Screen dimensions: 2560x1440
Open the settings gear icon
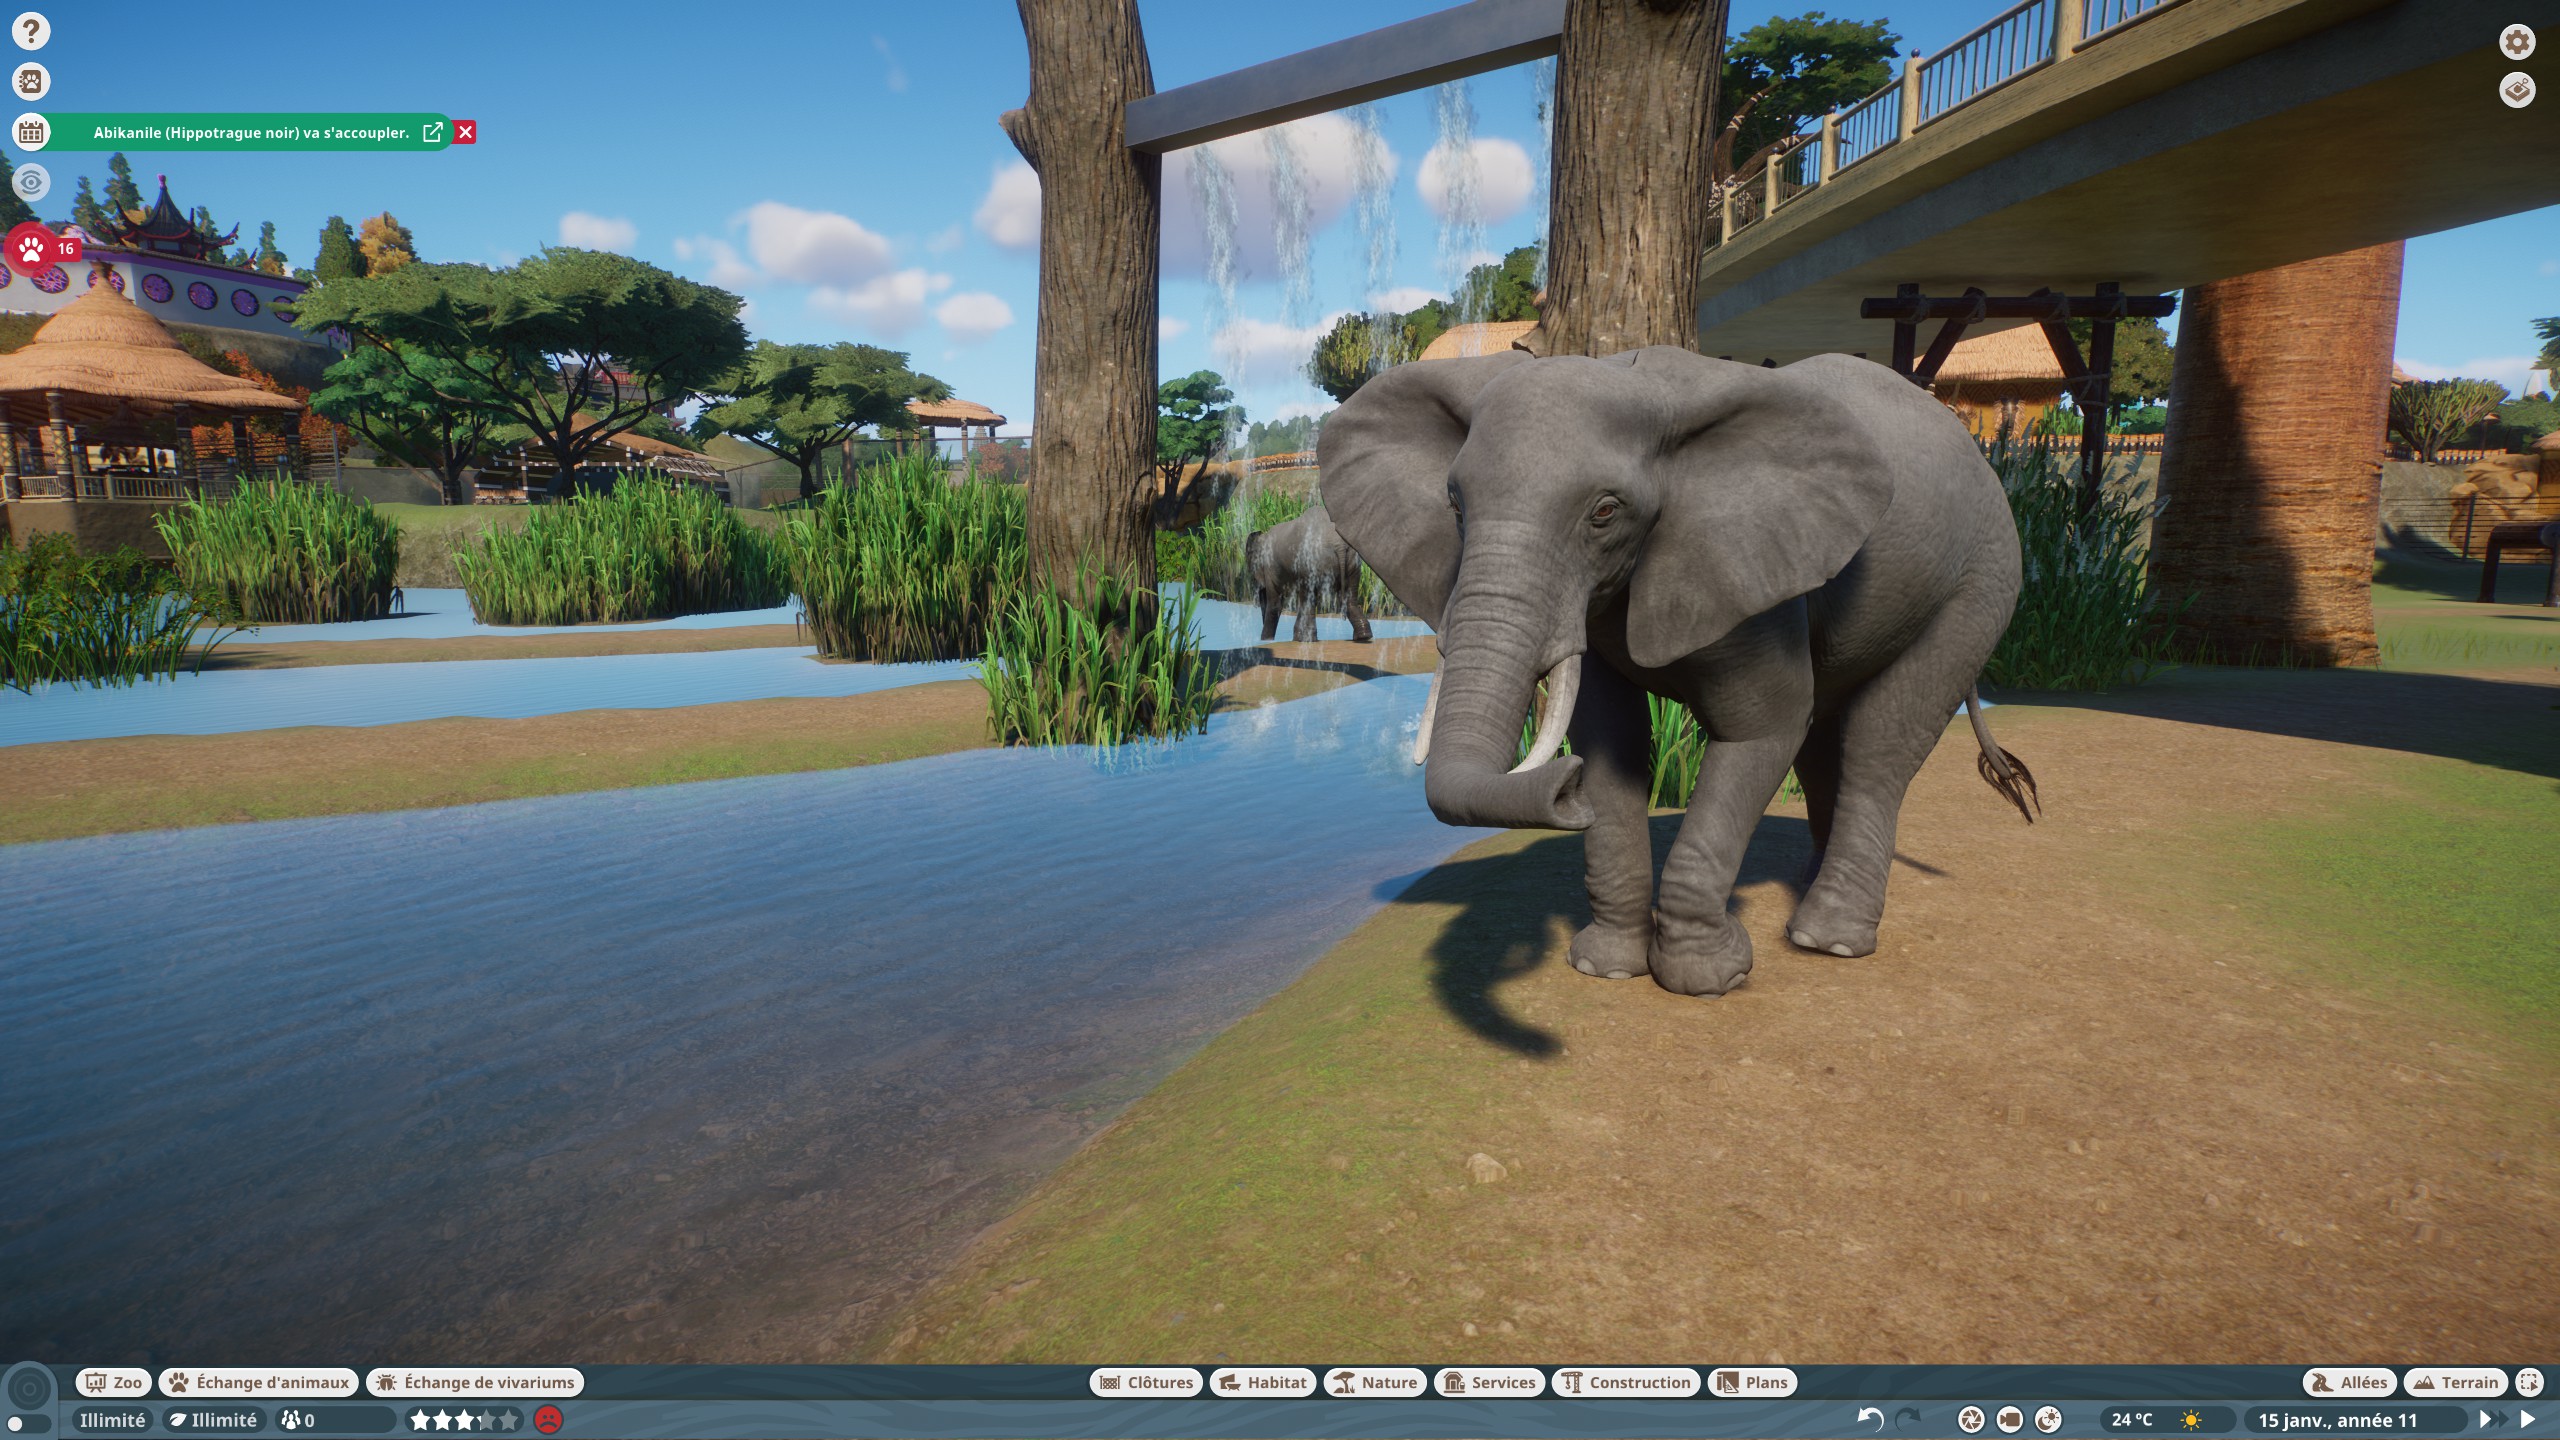[x=2517, y=42]
